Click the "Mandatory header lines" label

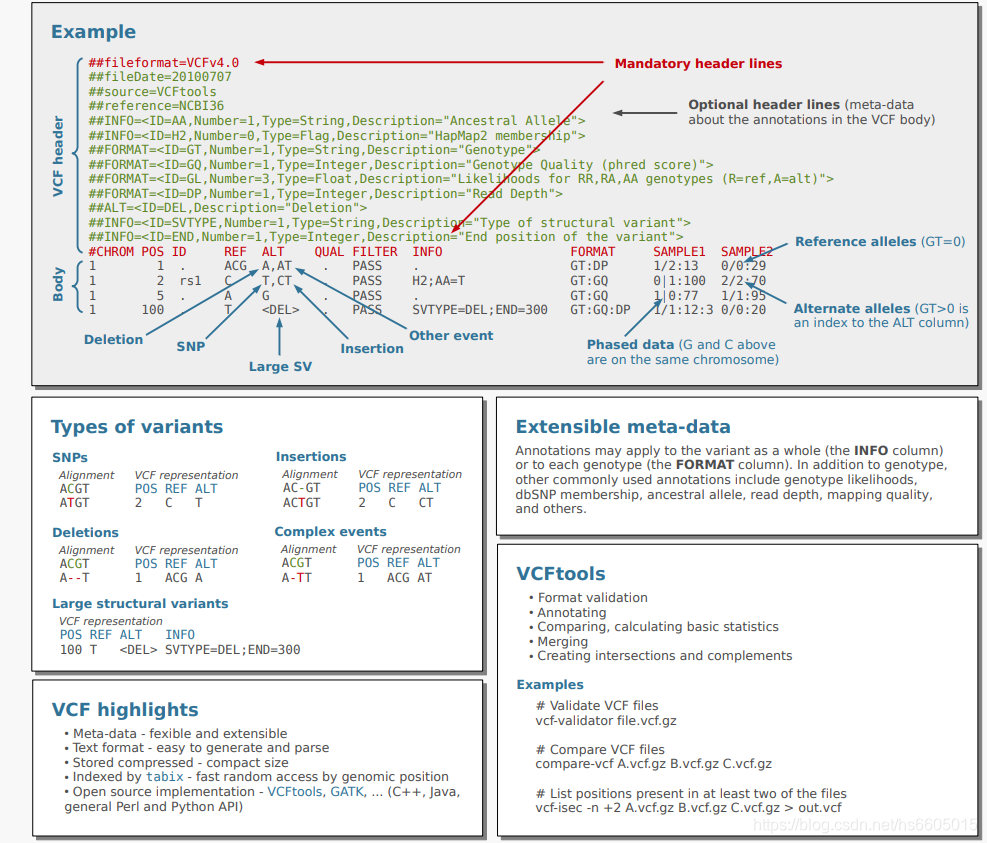(698, 64)
